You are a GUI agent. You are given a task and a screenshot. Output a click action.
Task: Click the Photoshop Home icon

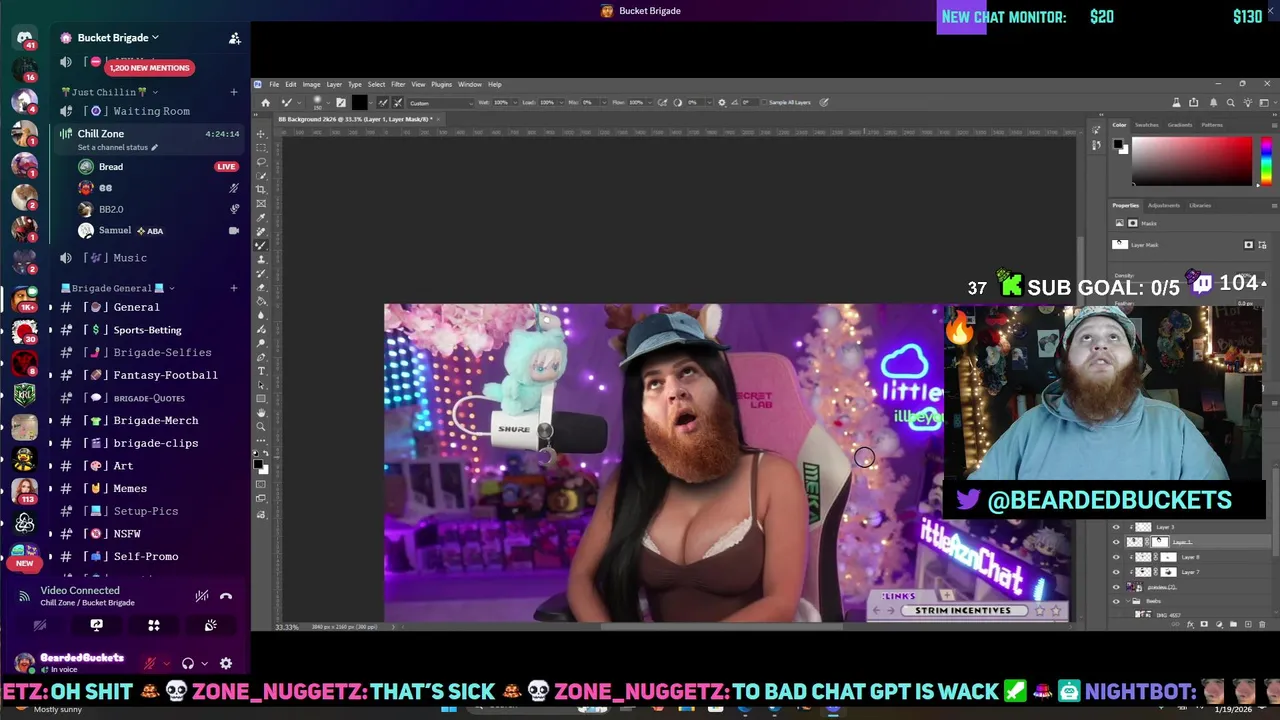(x=265, y=102)
